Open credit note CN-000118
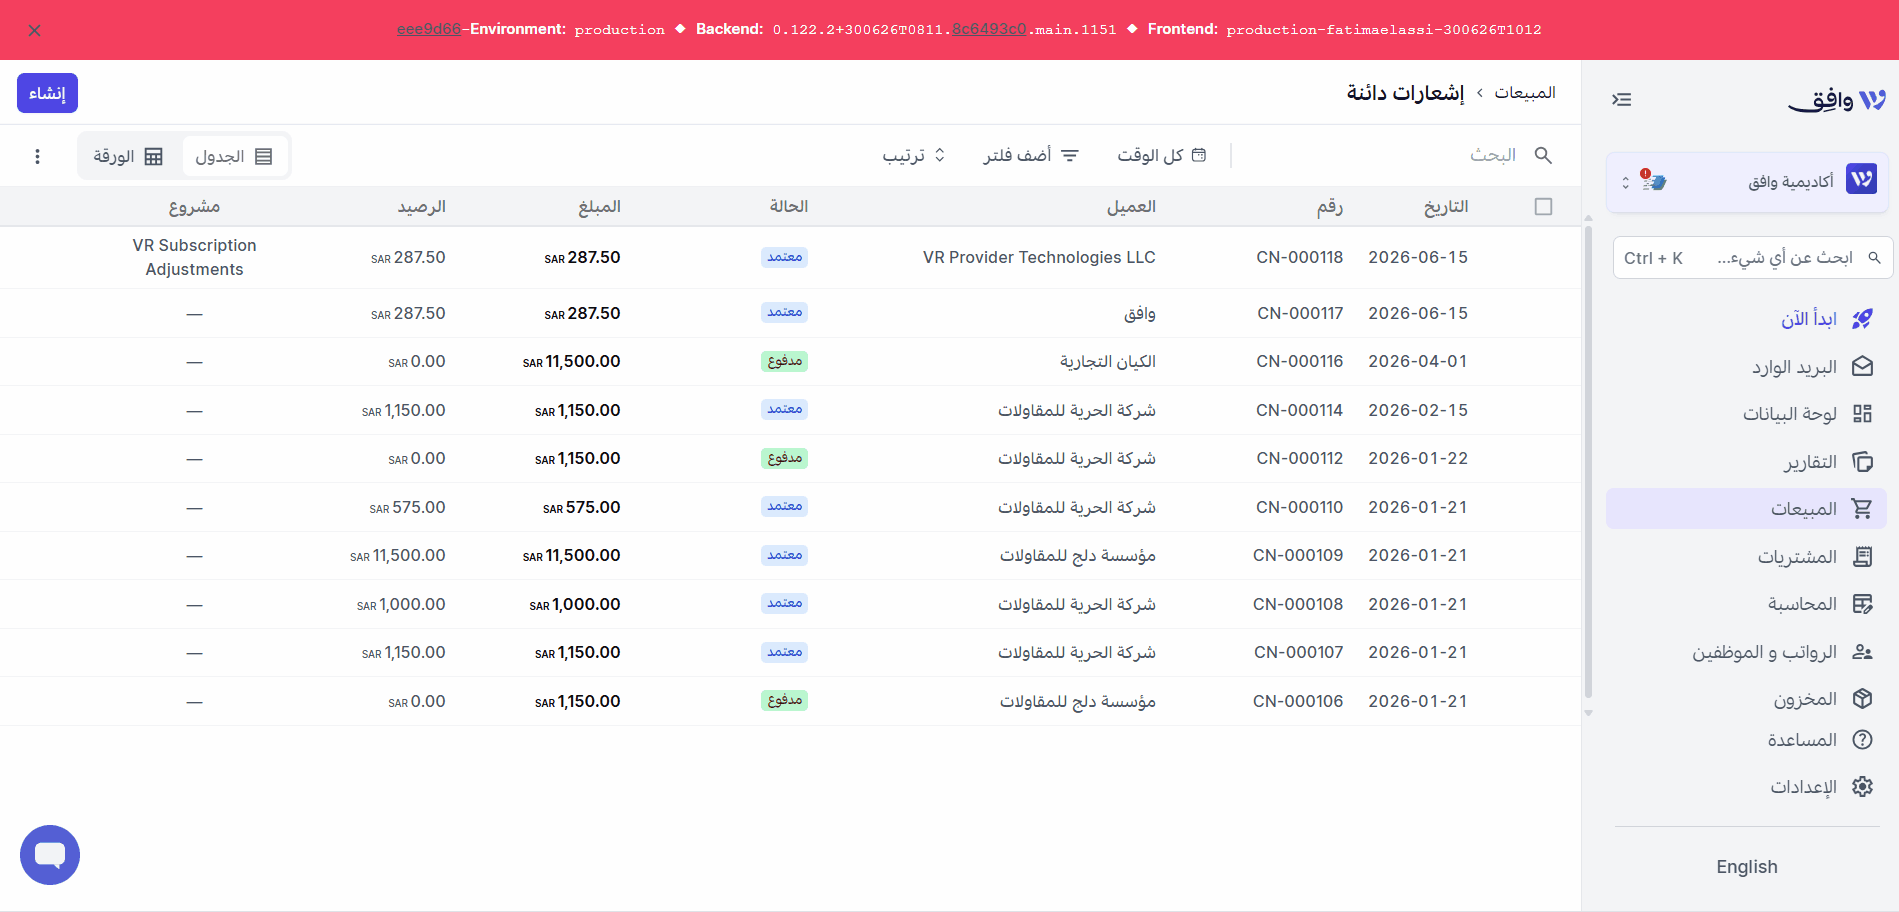 (x=1299, y=258)
